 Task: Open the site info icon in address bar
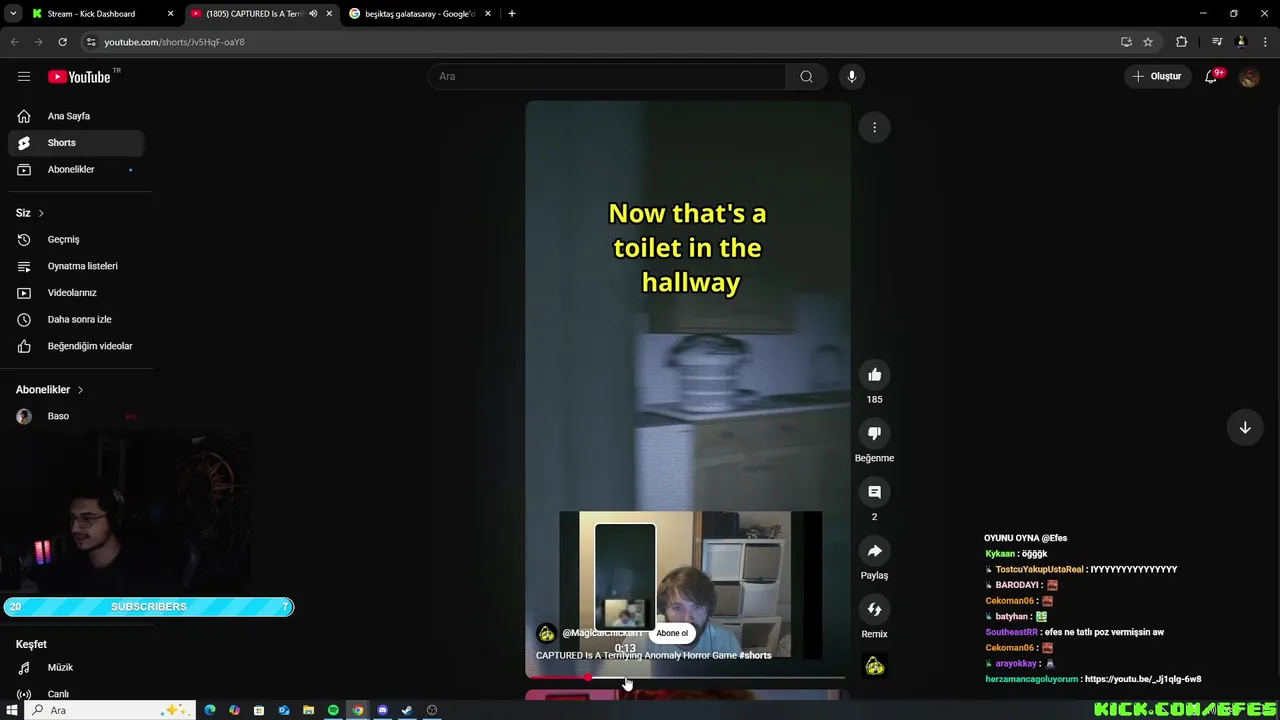click(x=91, y=42)
